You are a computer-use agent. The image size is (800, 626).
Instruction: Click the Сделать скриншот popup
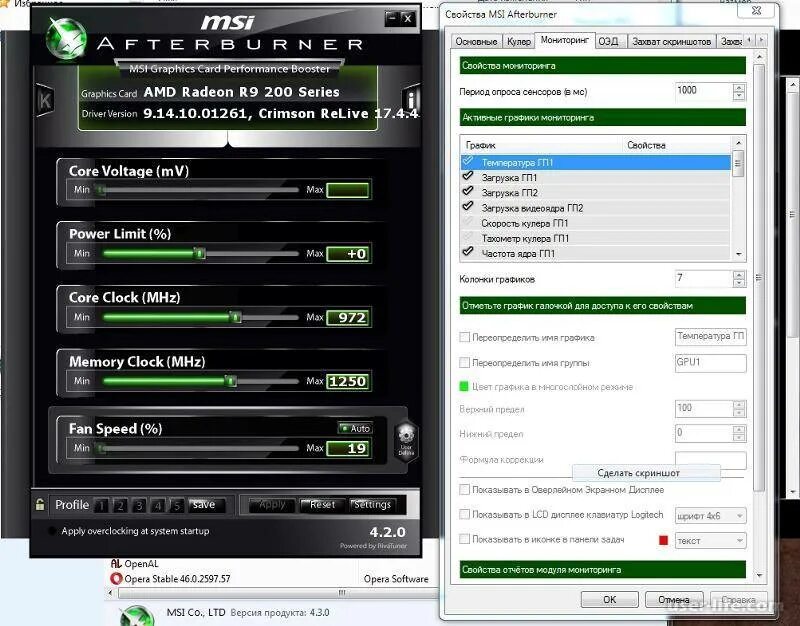(646, 473)
